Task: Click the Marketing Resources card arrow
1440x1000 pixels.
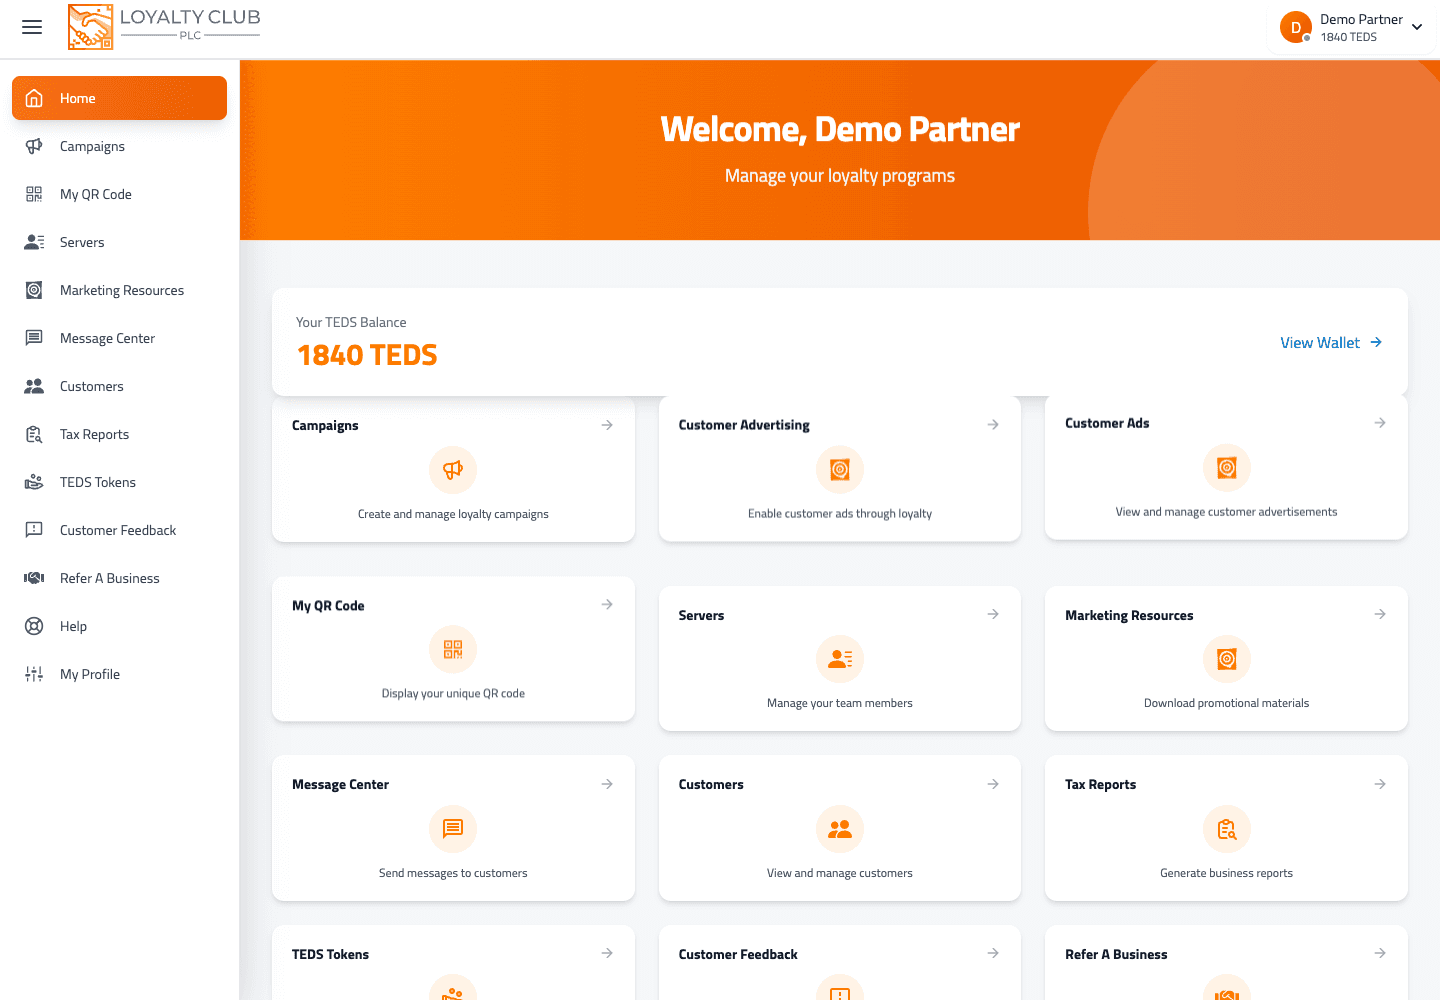Action: [1380, 614]
